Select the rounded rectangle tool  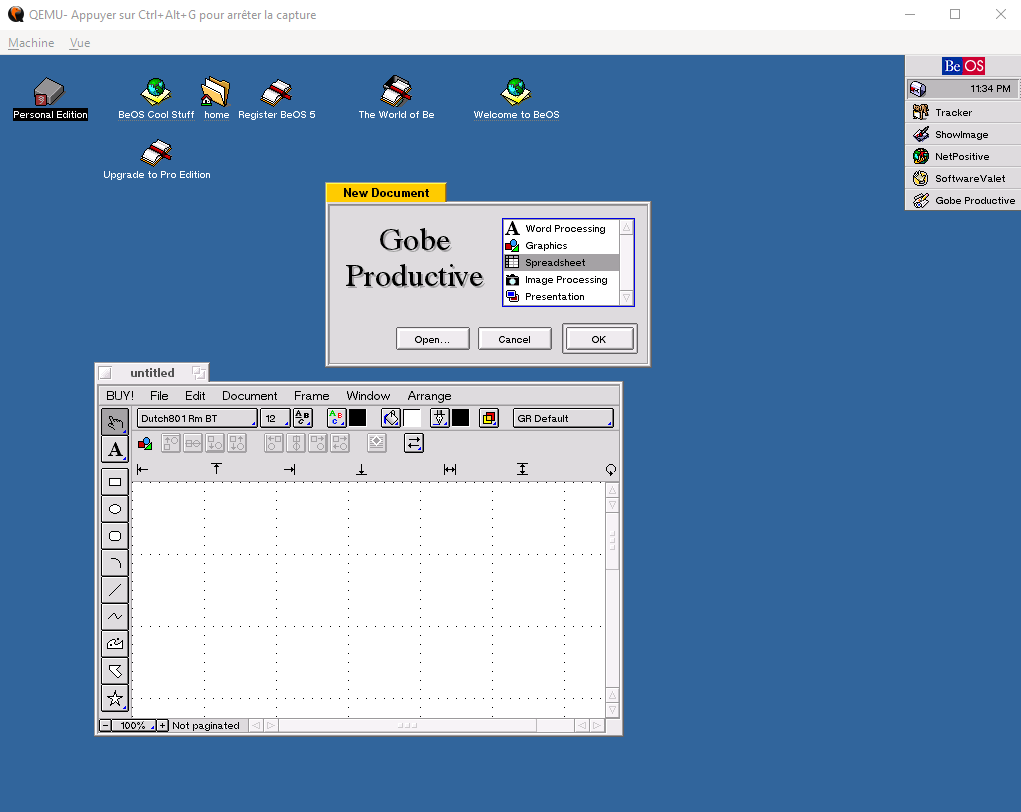click(x=115, y=536)
